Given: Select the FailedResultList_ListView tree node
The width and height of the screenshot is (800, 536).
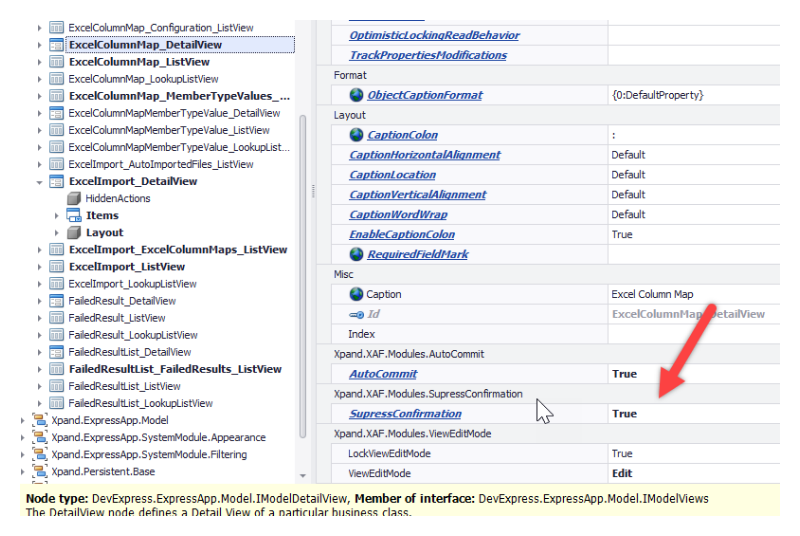Looking at the screenshot, I should (x=124, y=386).
